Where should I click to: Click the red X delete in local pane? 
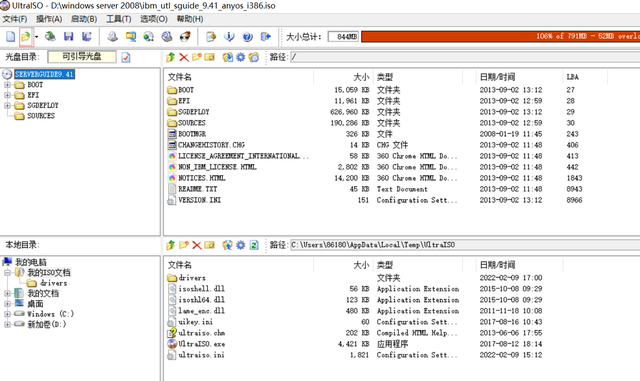click(197, 245)
